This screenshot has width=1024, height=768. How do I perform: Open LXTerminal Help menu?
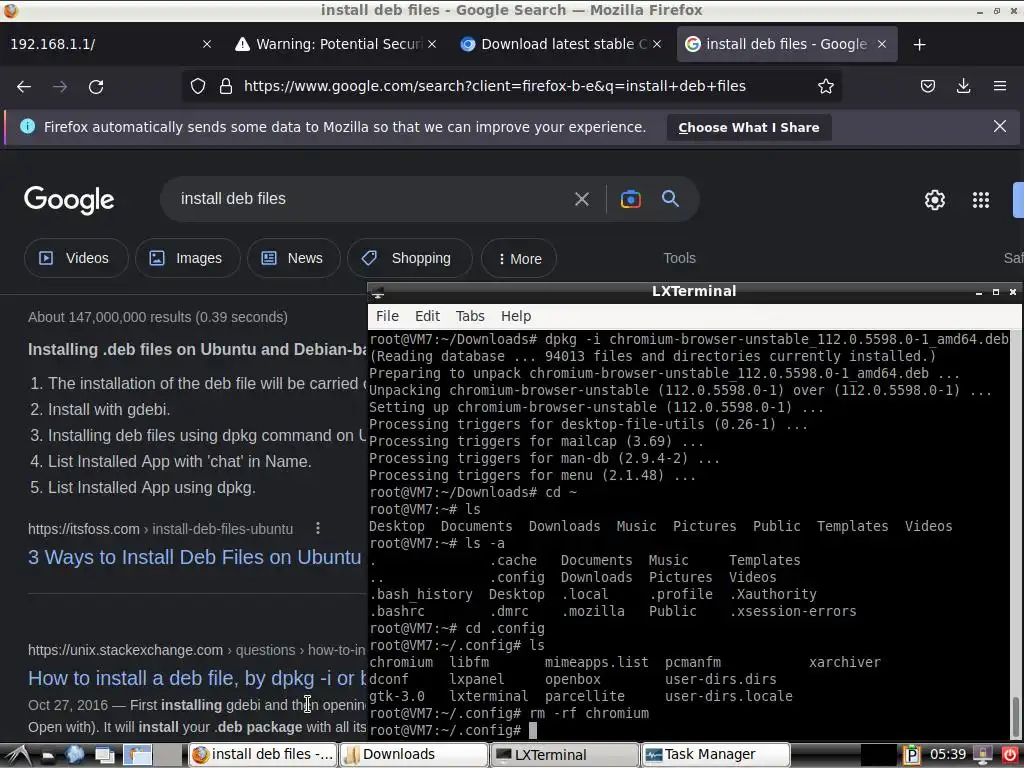(515, 316)
